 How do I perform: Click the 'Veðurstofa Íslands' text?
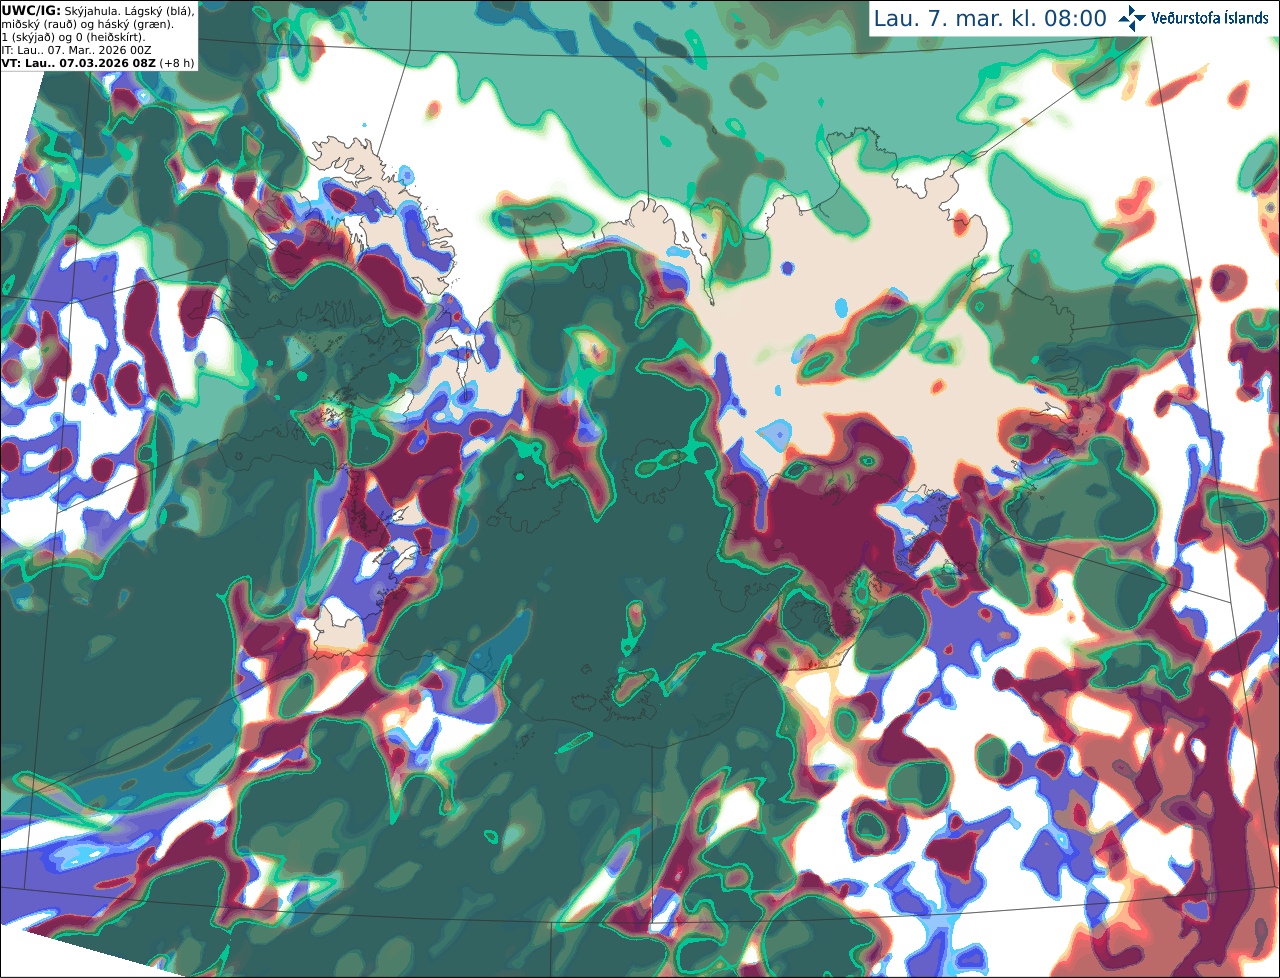pos(1210,18)
